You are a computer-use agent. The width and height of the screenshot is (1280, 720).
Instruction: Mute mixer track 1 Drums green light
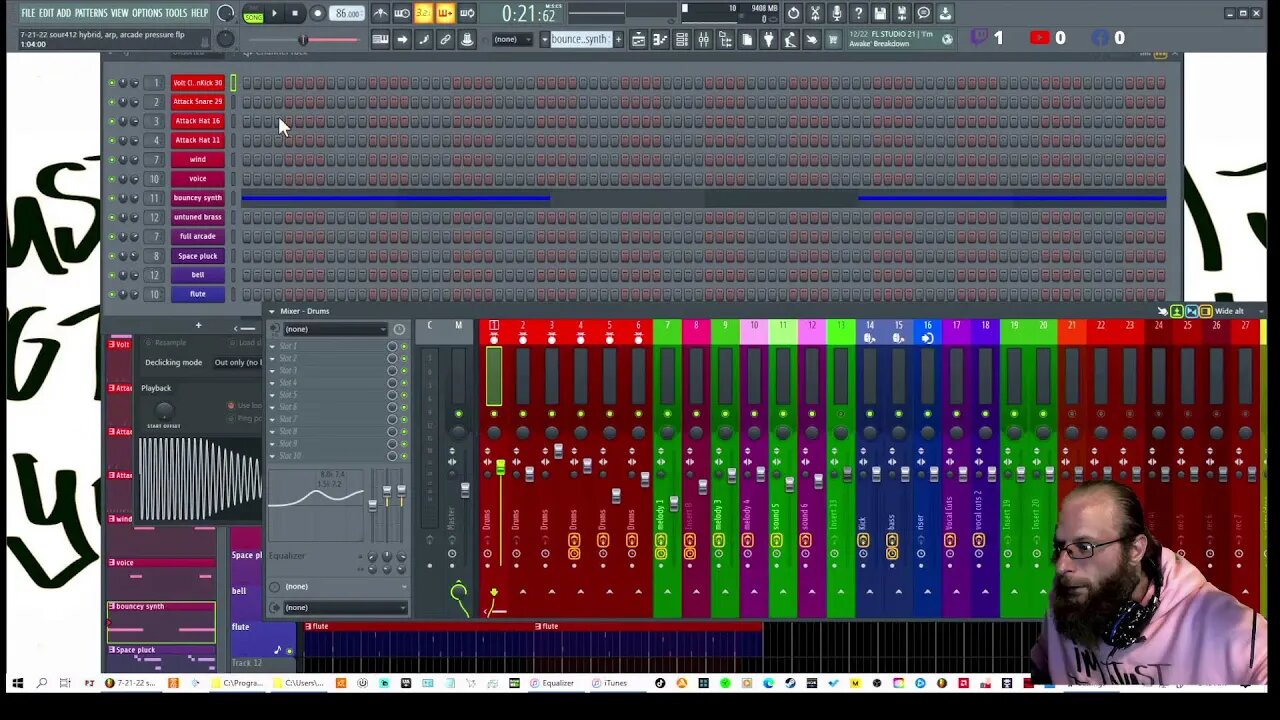point(494,414)
